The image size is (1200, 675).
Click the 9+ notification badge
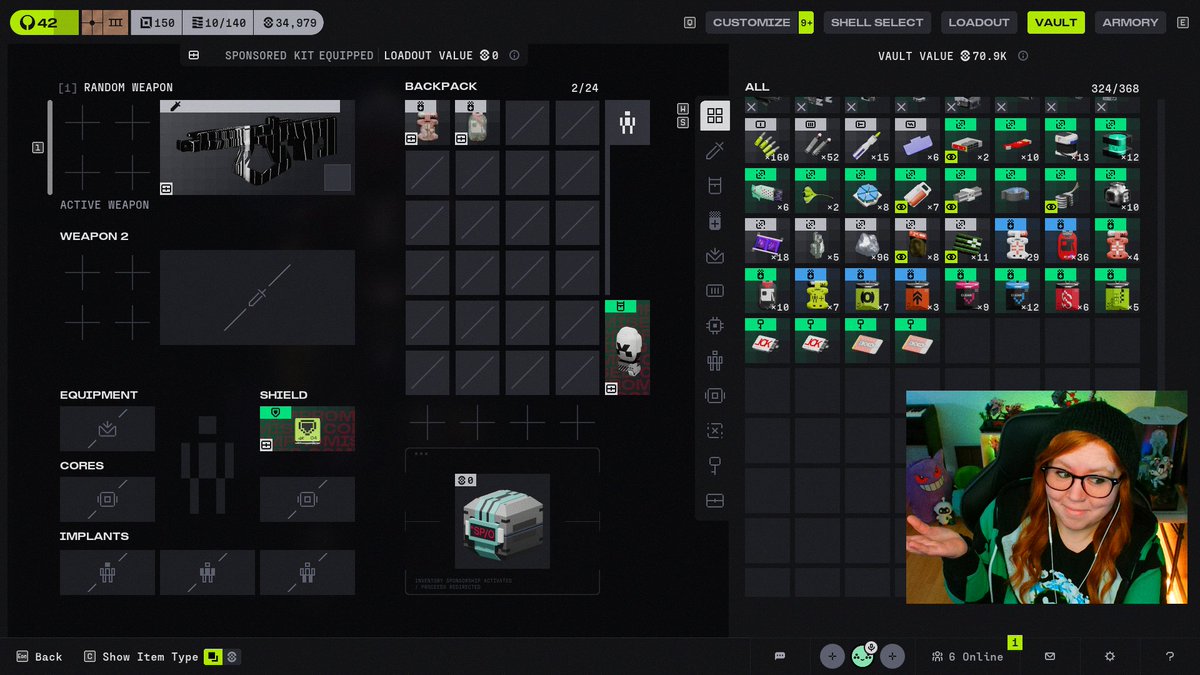pyautogui.click(x=806, y=22)
